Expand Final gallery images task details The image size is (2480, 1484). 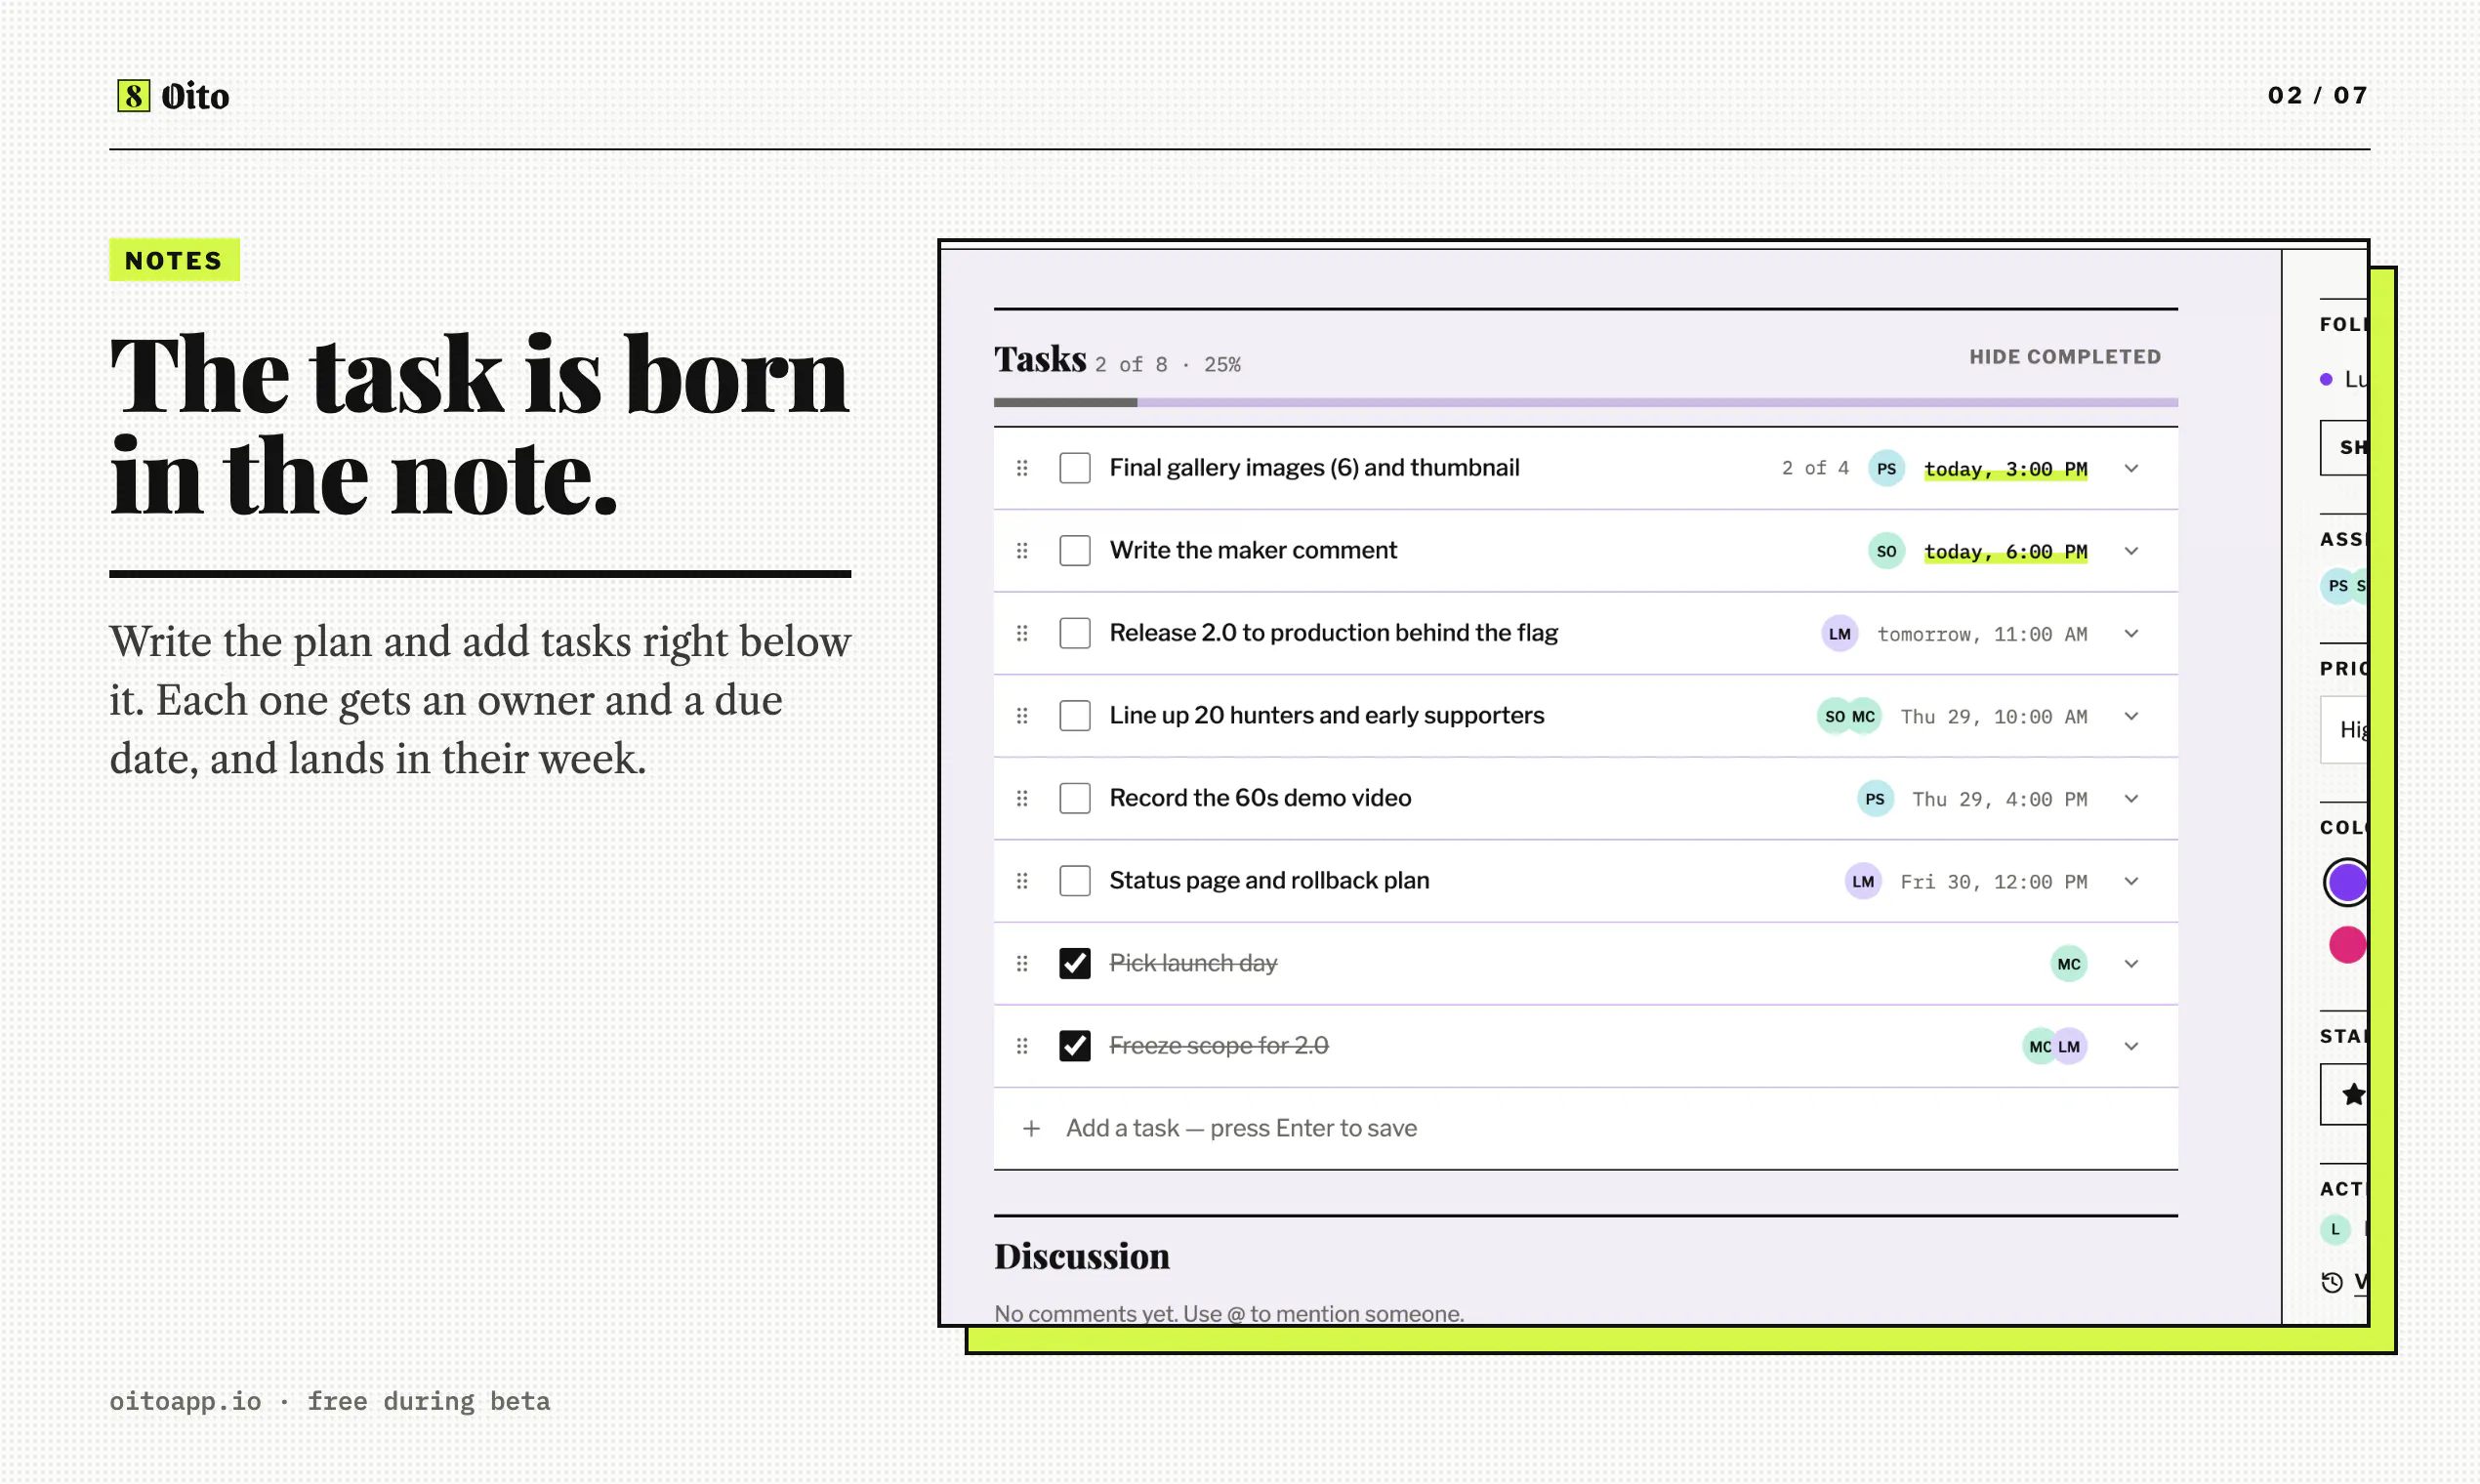(x=2131, y=468)
